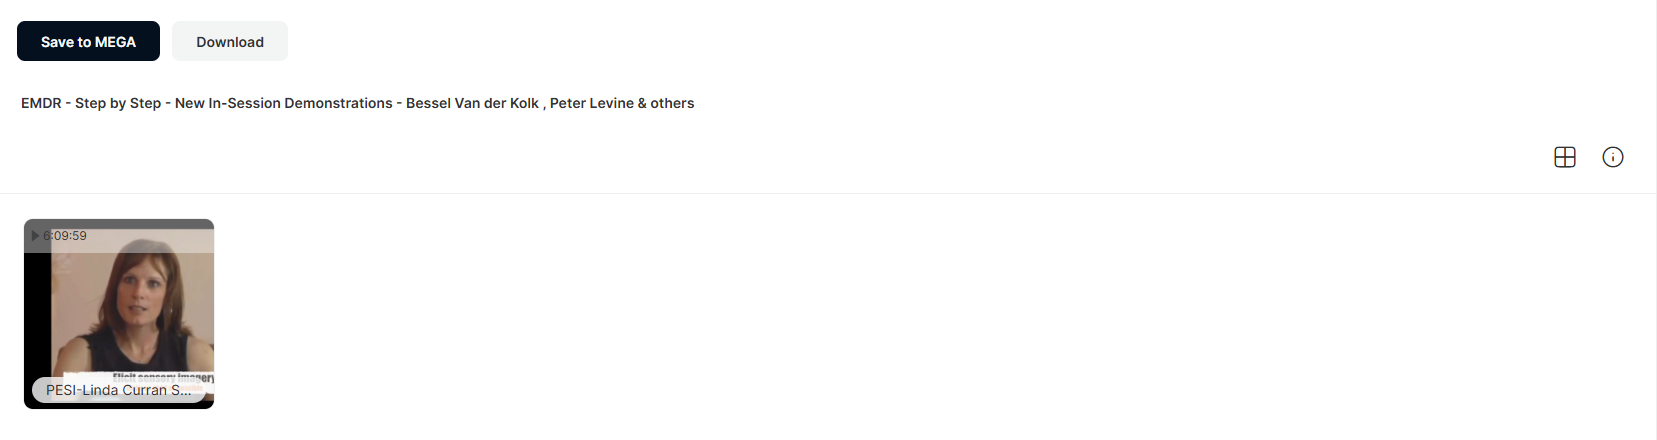Image resolution: width=1657 pixels, height=440 pixels.
Task: Download the shared folder
Action: [230, 41]
